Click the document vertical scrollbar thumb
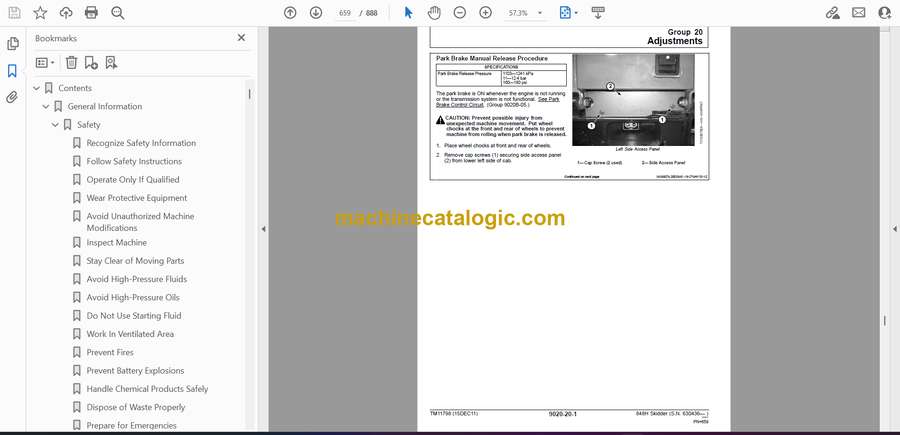The image size is (900, 435). point(885,320)
